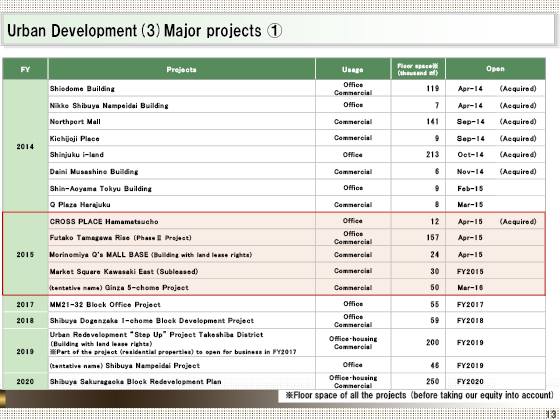
Task: Select "Ginza 5-chome Project" project name
Action: click(x=146, y=288)
